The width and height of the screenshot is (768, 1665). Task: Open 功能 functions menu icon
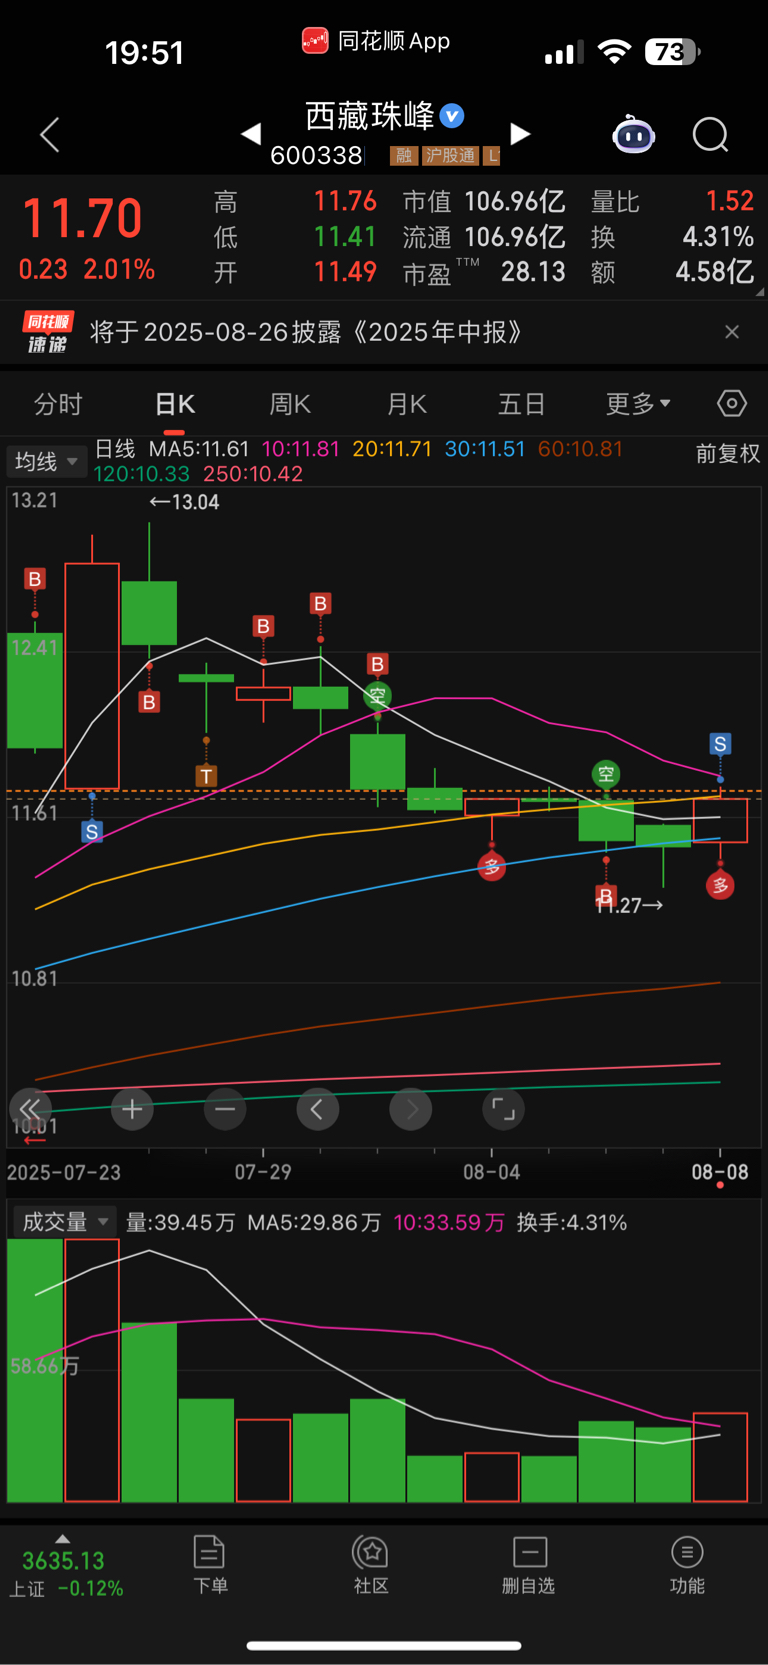pyautogui.click(x=687, y=1565)
